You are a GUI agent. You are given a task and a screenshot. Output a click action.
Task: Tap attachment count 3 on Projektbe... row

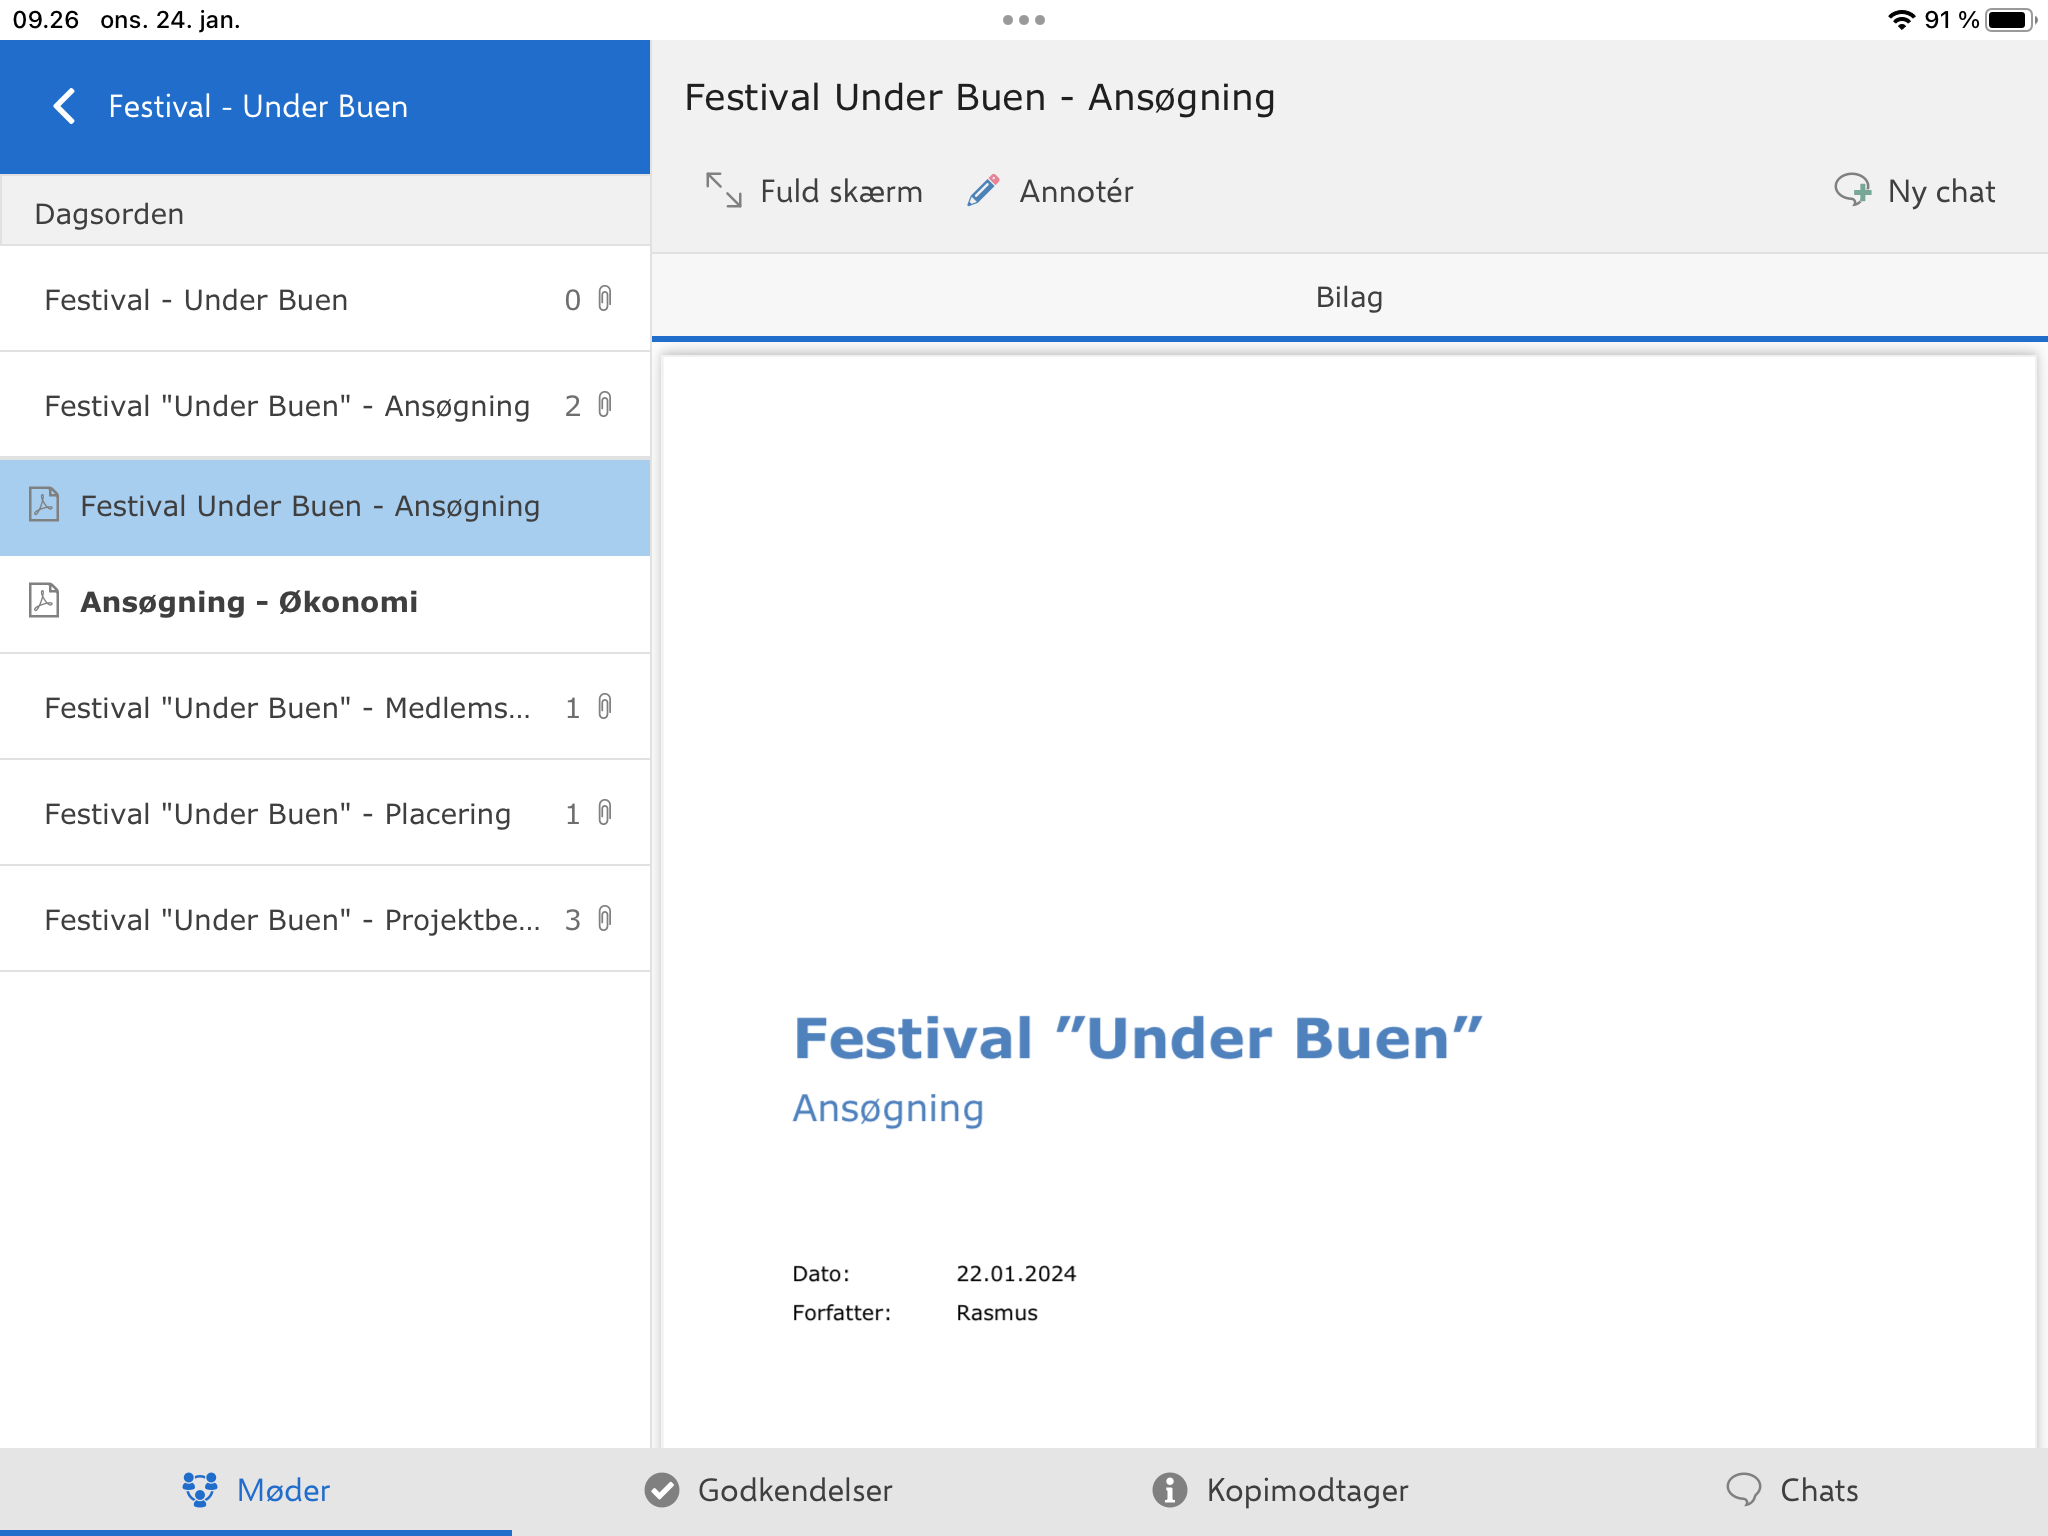[x=572, y=920]
